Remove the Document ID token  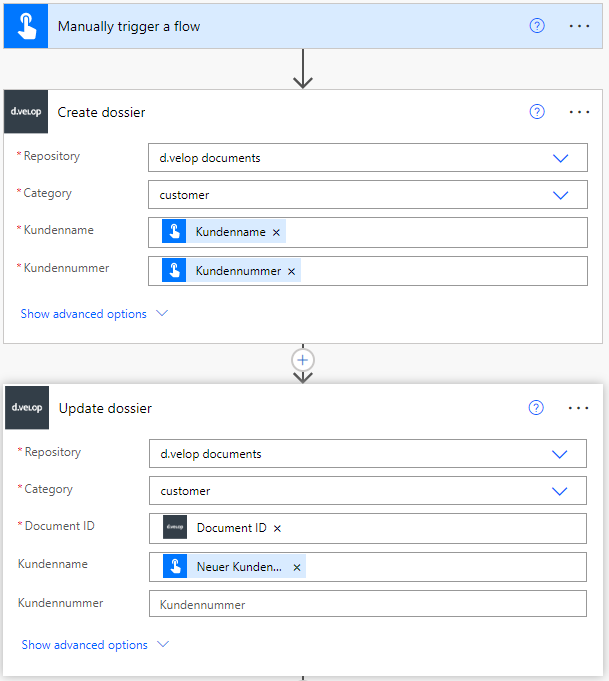click(x=277, y=528)
